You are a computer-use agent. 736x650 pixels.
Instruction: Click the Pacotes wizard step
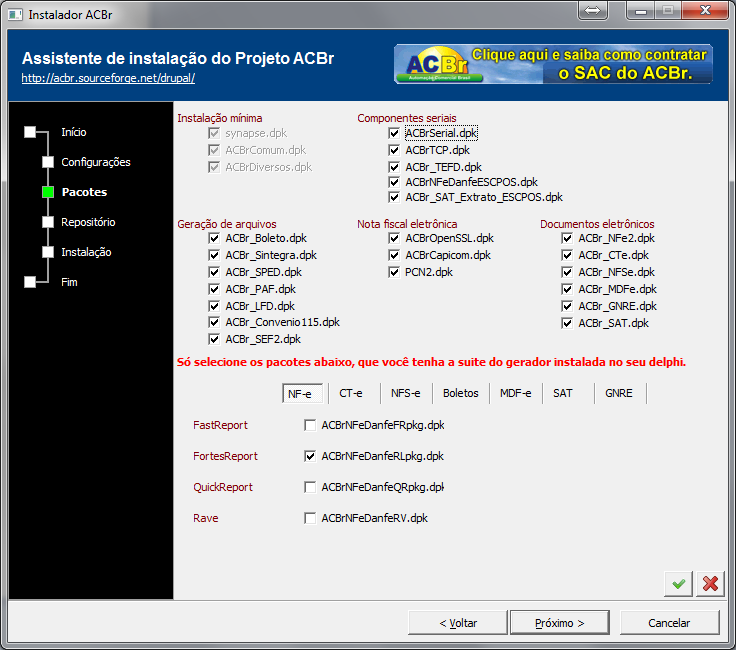(84, 192)
